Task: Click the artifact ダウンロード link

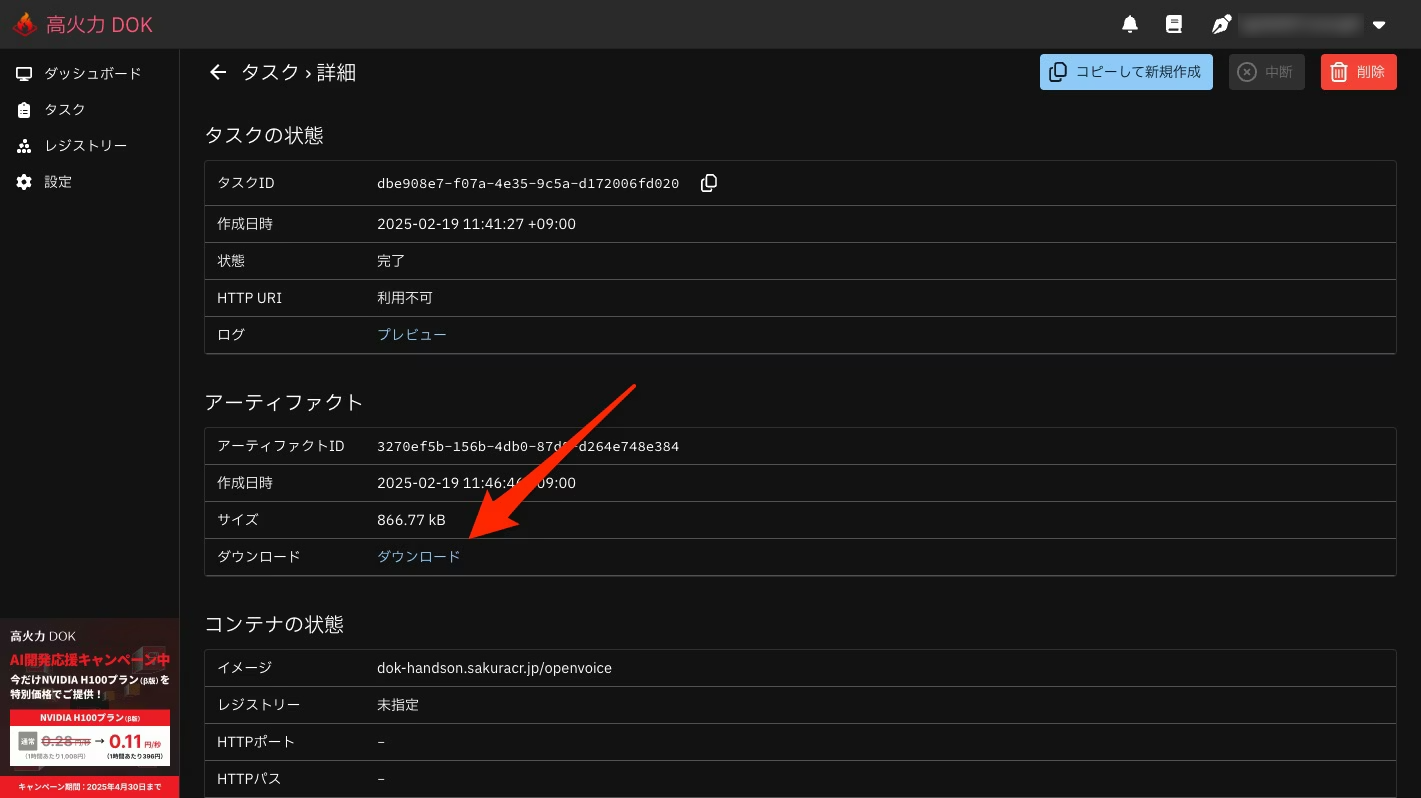Action: pos(418,556)
